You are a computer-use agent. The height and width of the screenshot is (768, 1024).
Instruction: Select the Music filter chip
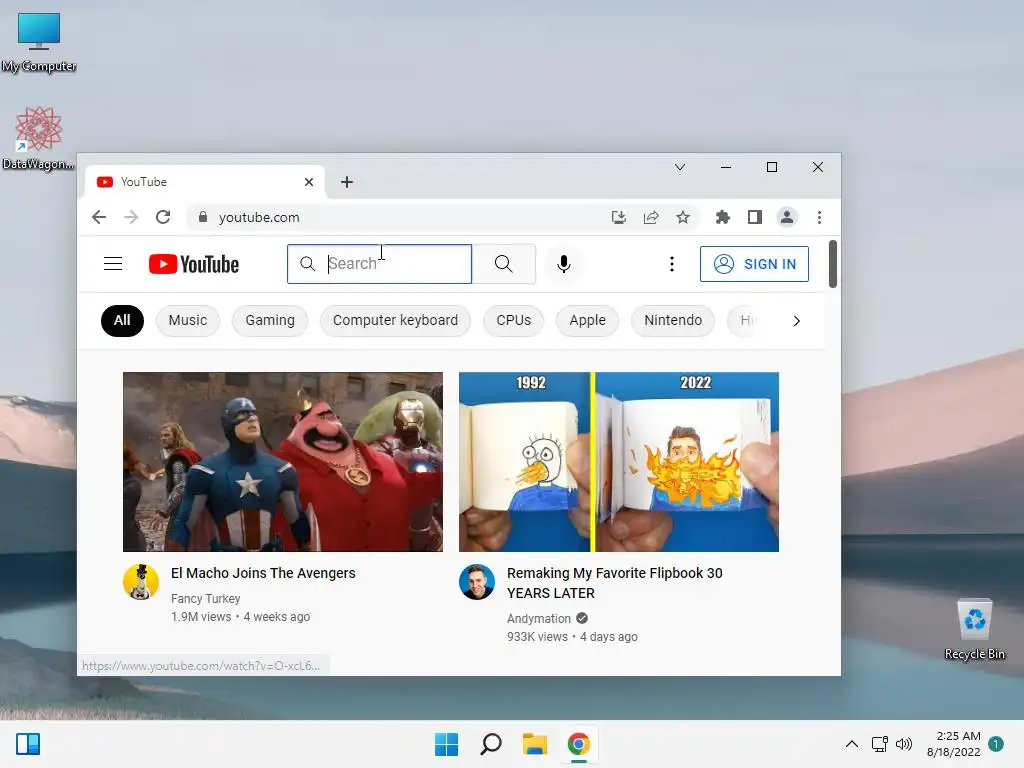pos(187,321)
